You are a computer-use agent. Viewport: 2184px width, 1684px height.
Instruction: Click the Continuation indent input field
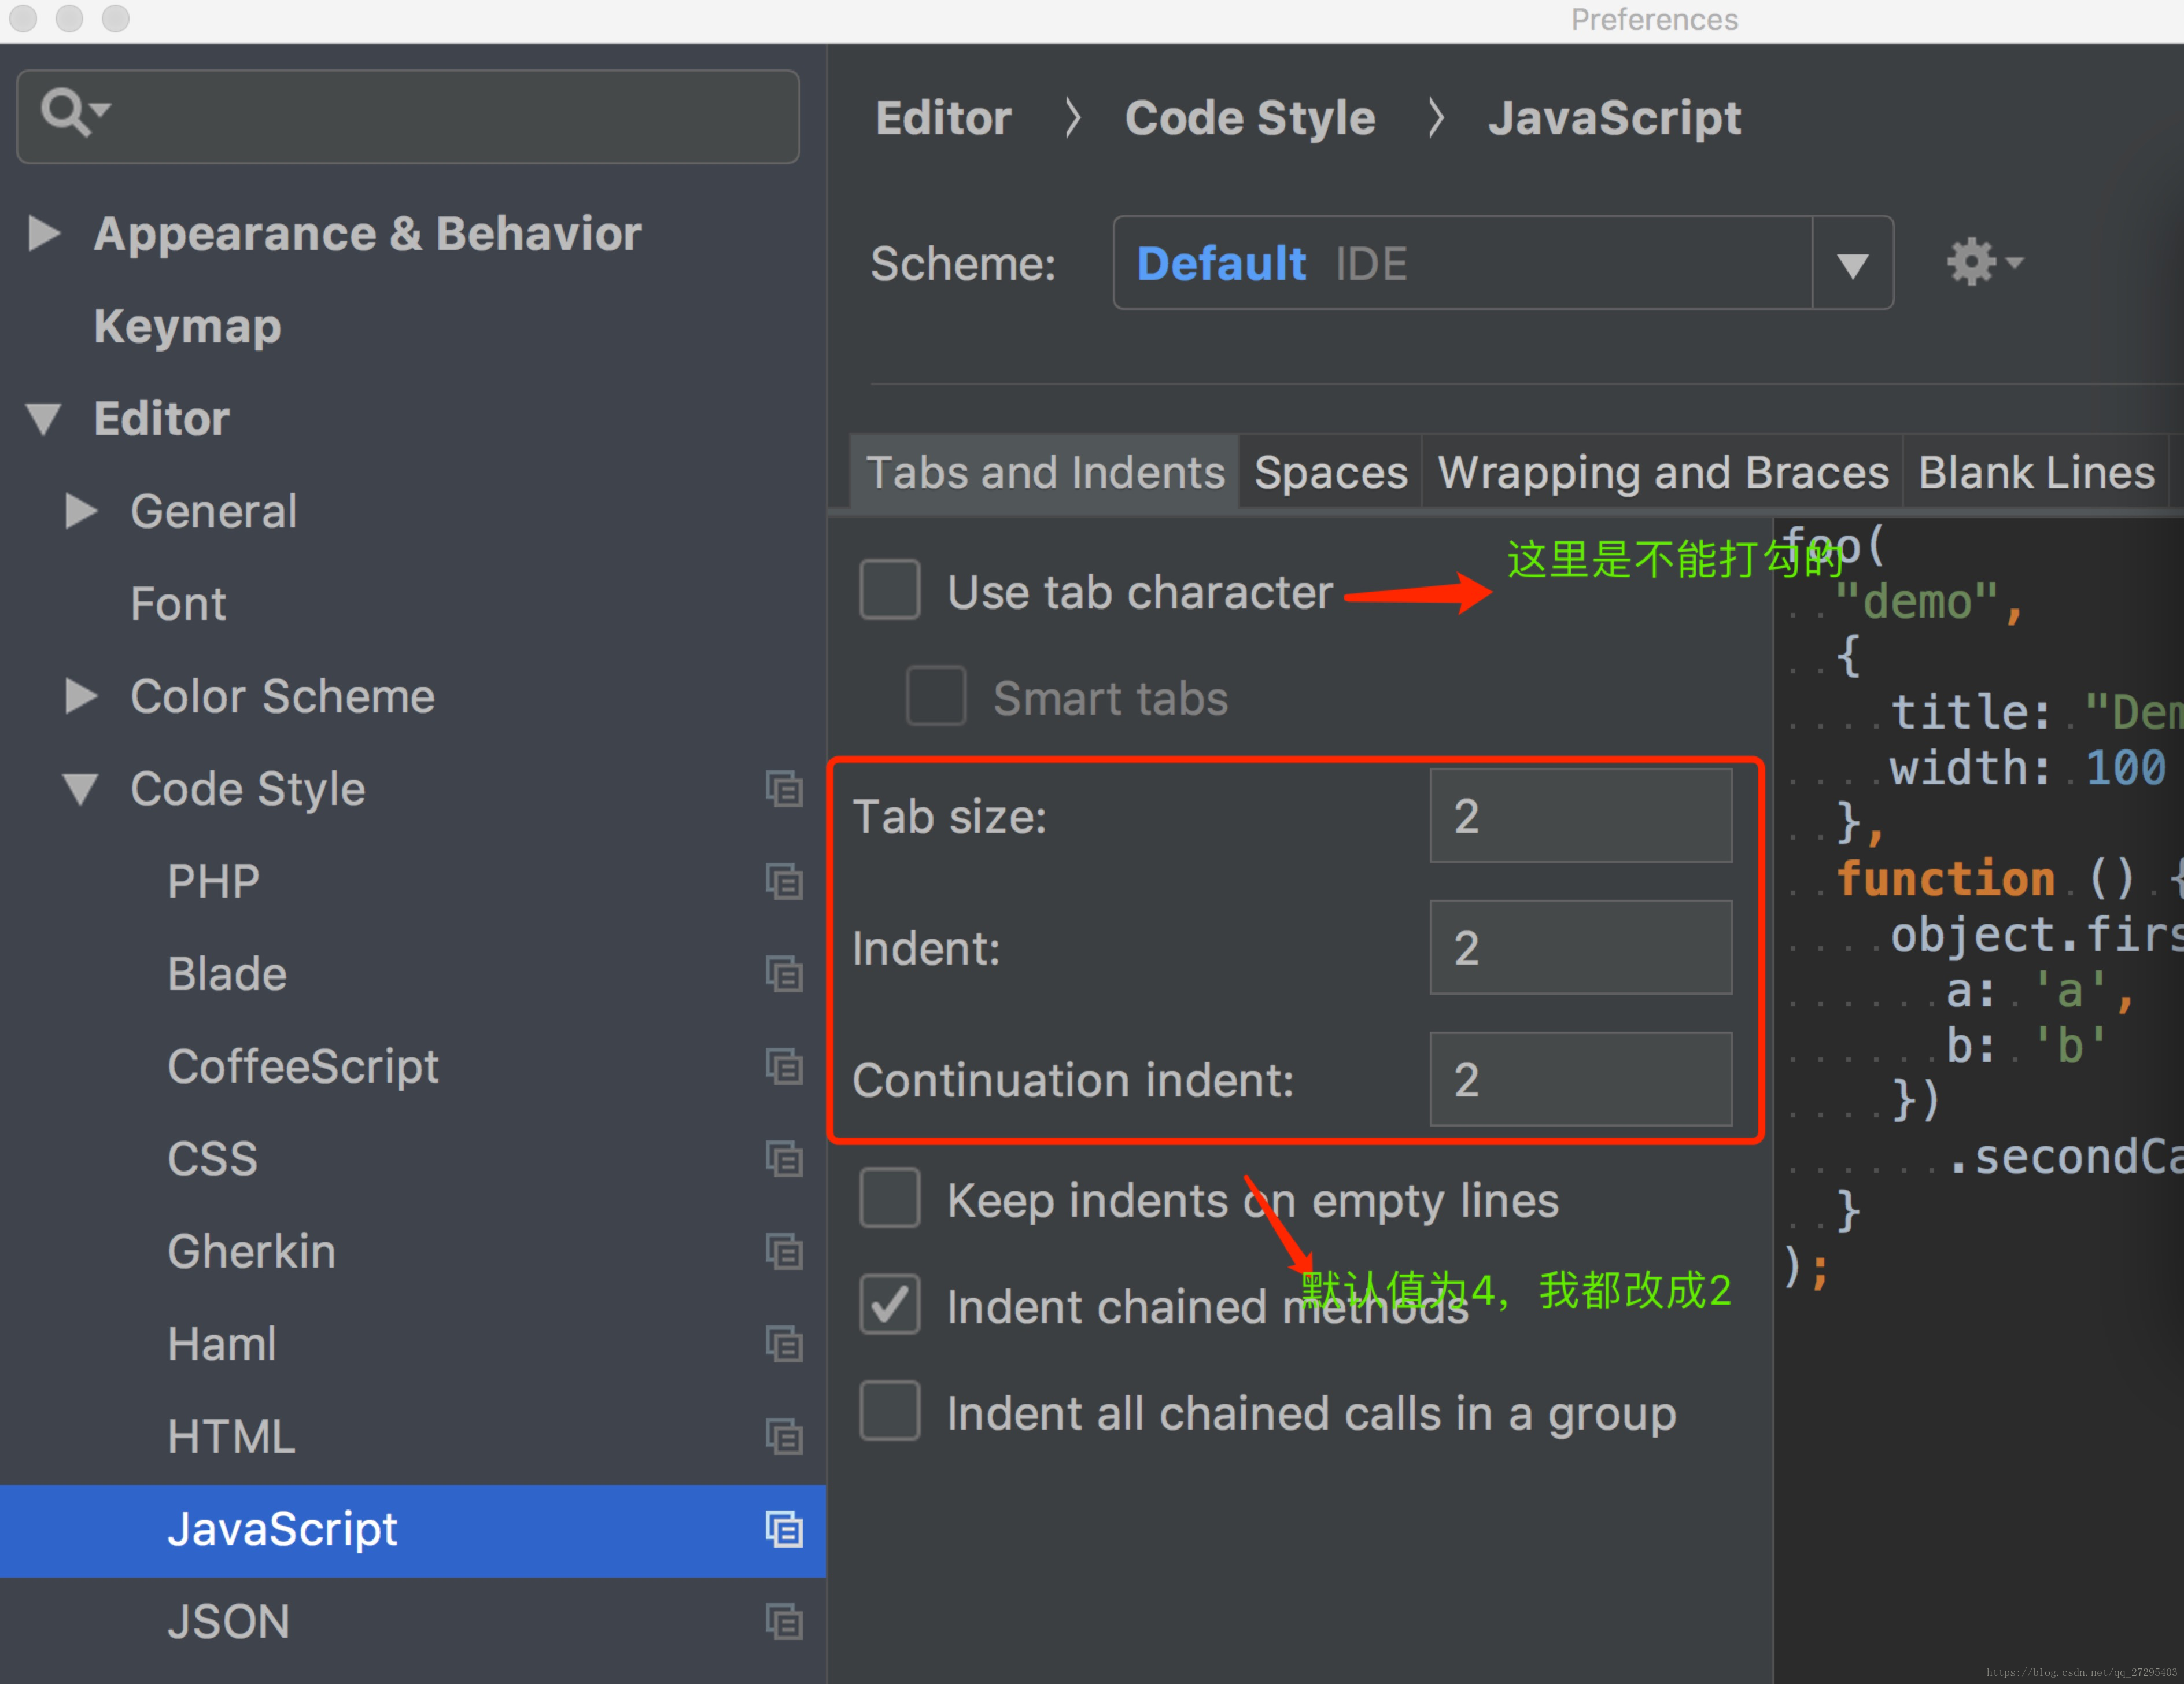(x=1580, y=1080)
